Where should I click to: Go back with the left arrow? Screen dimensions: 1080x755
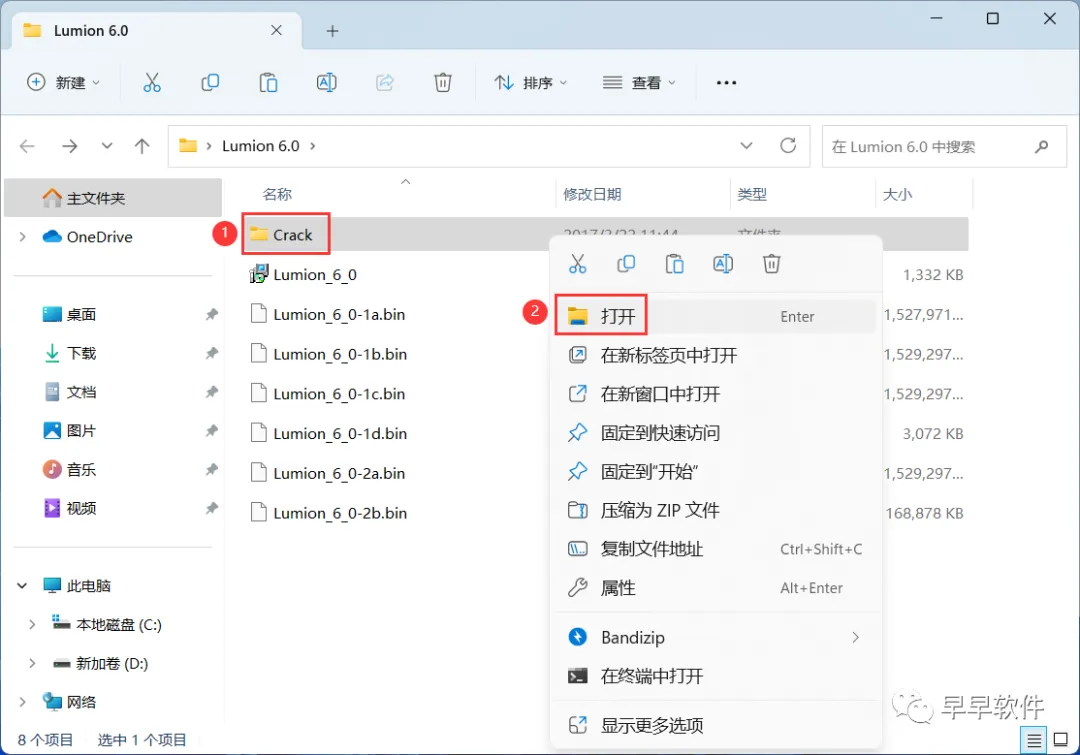coord(27,146)
